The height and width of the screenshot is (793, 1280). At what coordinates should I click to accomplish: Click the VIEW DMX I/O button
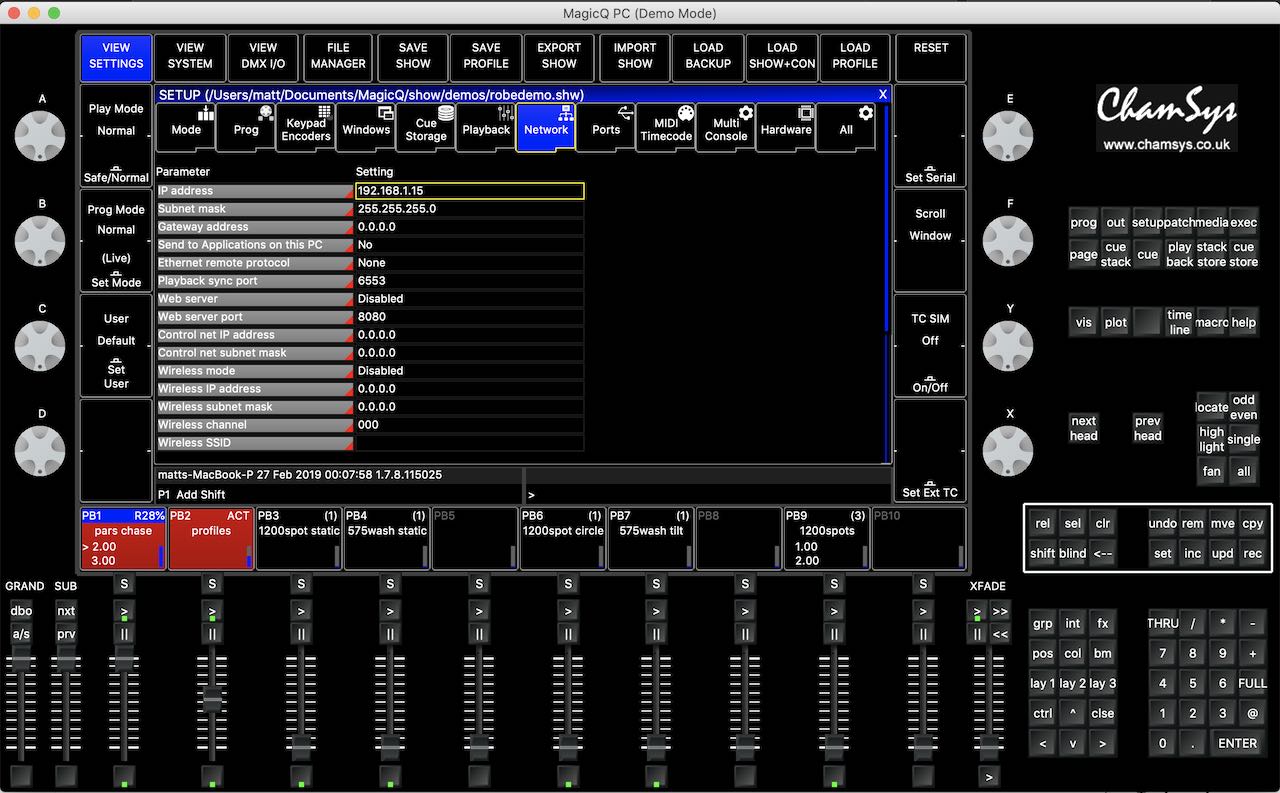click(x=263, y=58)
